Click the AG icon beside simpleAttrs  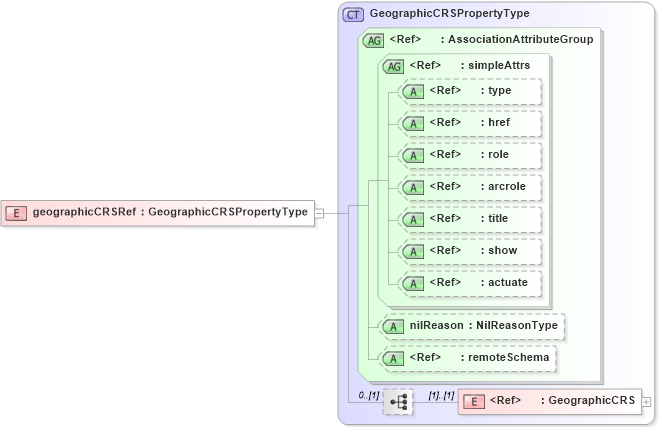click(x=393, y=67)
